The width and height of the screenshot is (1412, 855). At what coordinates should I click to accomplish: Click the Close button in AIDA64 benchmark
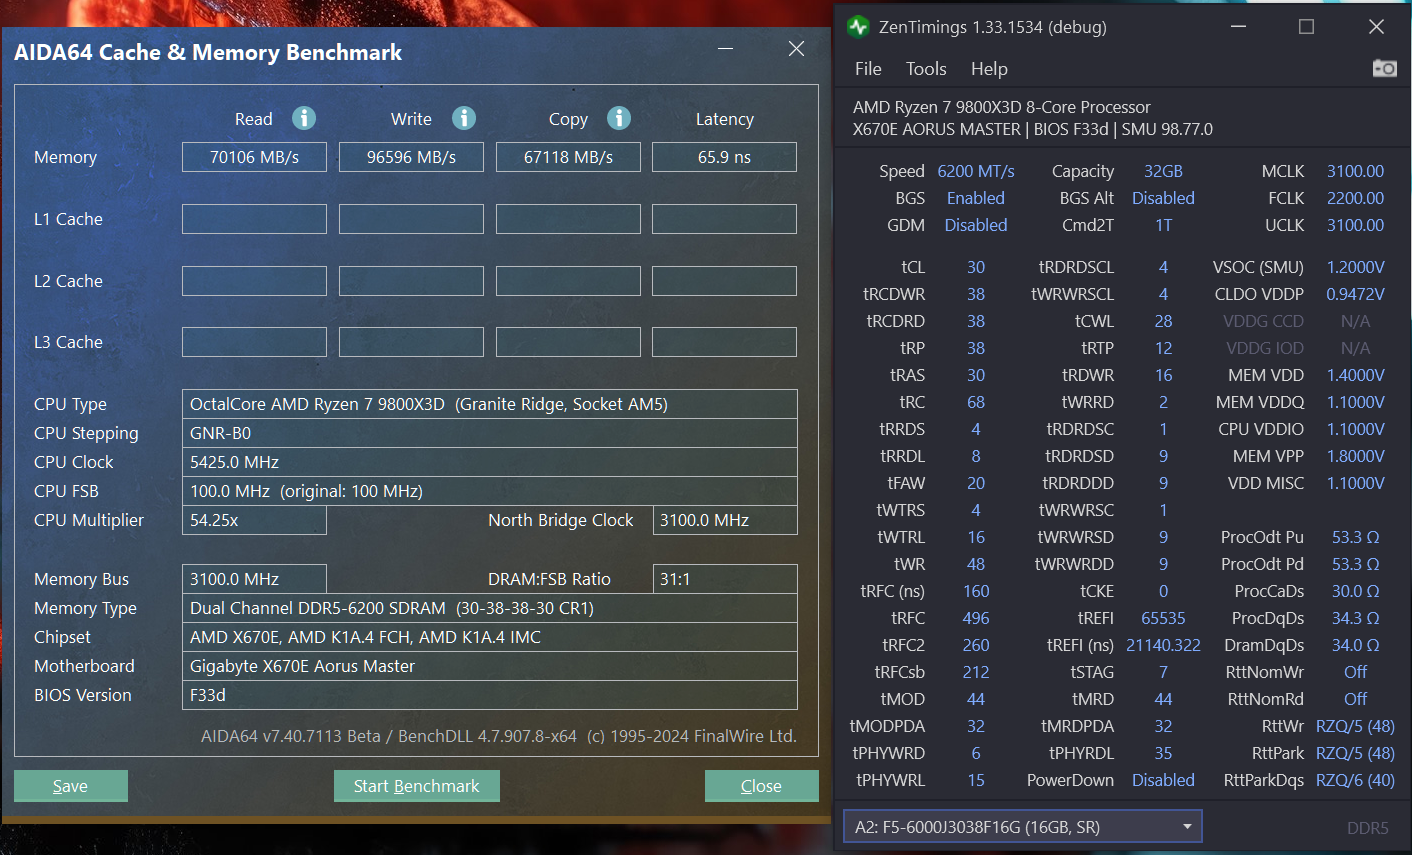761,786
